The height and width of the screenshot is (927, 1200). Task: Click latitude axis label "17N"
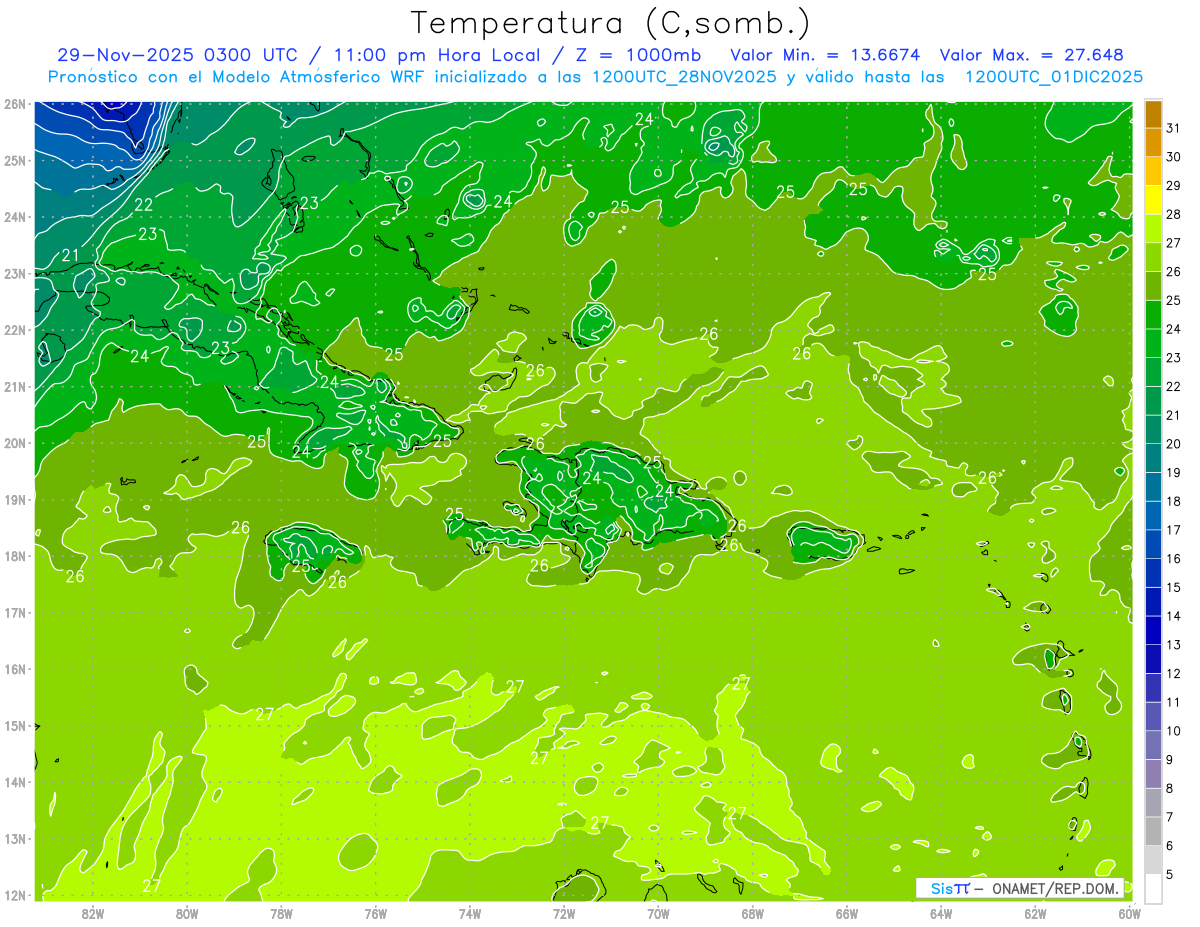[14, 613]
